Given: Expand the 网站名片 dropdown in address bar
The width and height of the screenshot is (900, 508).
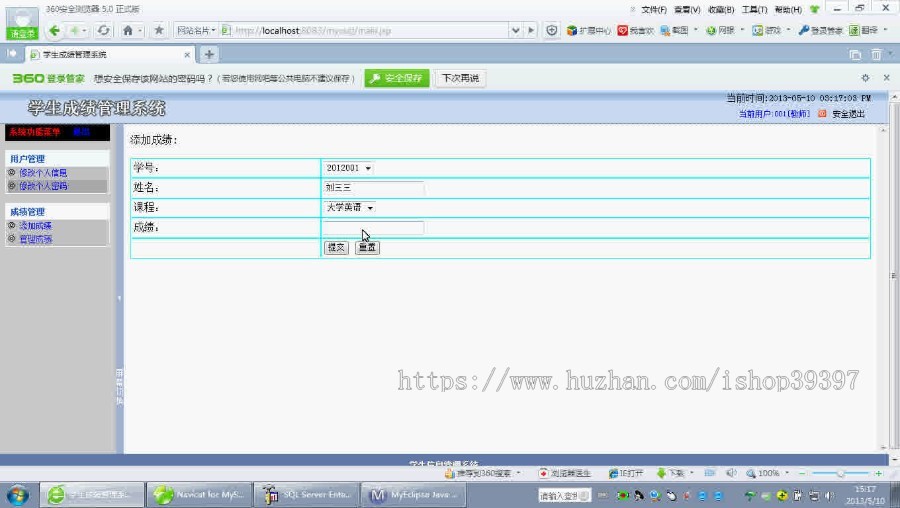Looking at the screenshot, I should point(196,30).
